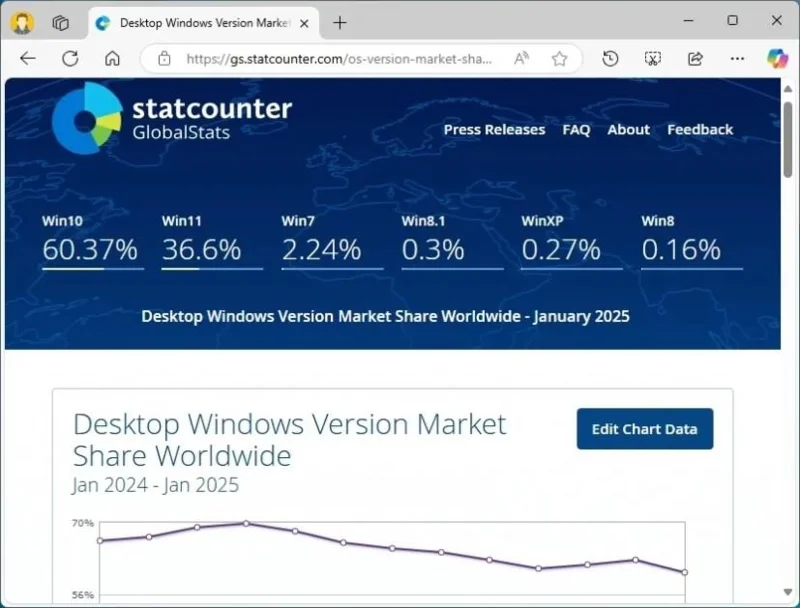This screenshot has width=800, height=608.
Task: Open Settings and more menu
Action: coord(737,59)
